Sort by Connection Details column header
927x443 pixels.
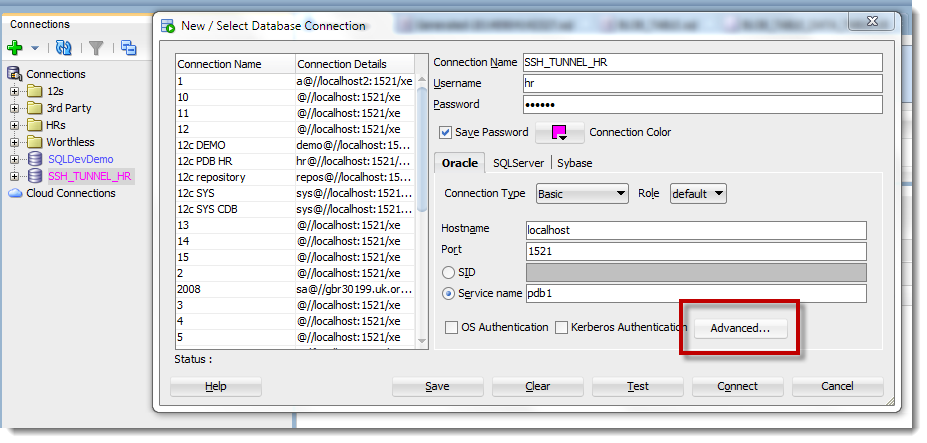pyautogui.click(x=355, y=64)
